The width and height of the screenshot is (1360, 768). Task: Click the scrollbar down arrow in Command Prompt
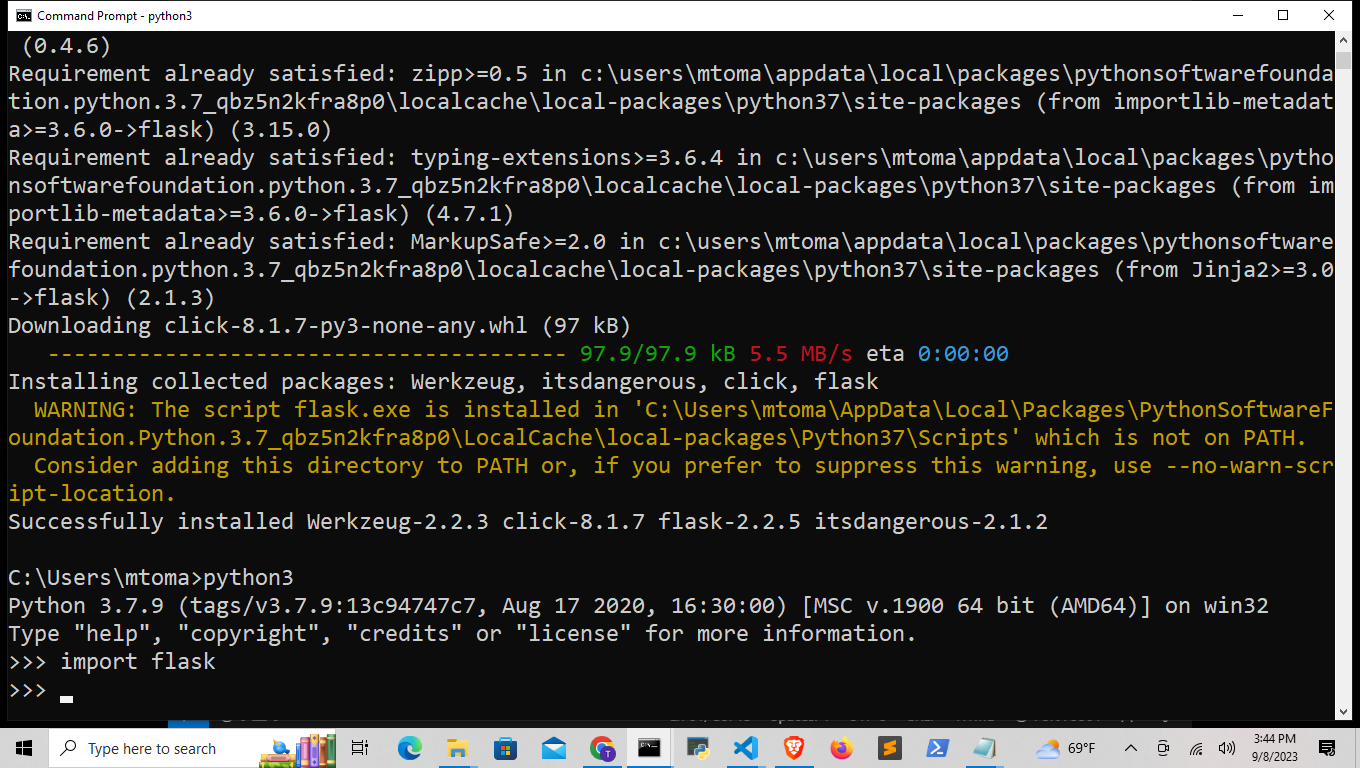pyautogui.click(x=1344, y=711)
